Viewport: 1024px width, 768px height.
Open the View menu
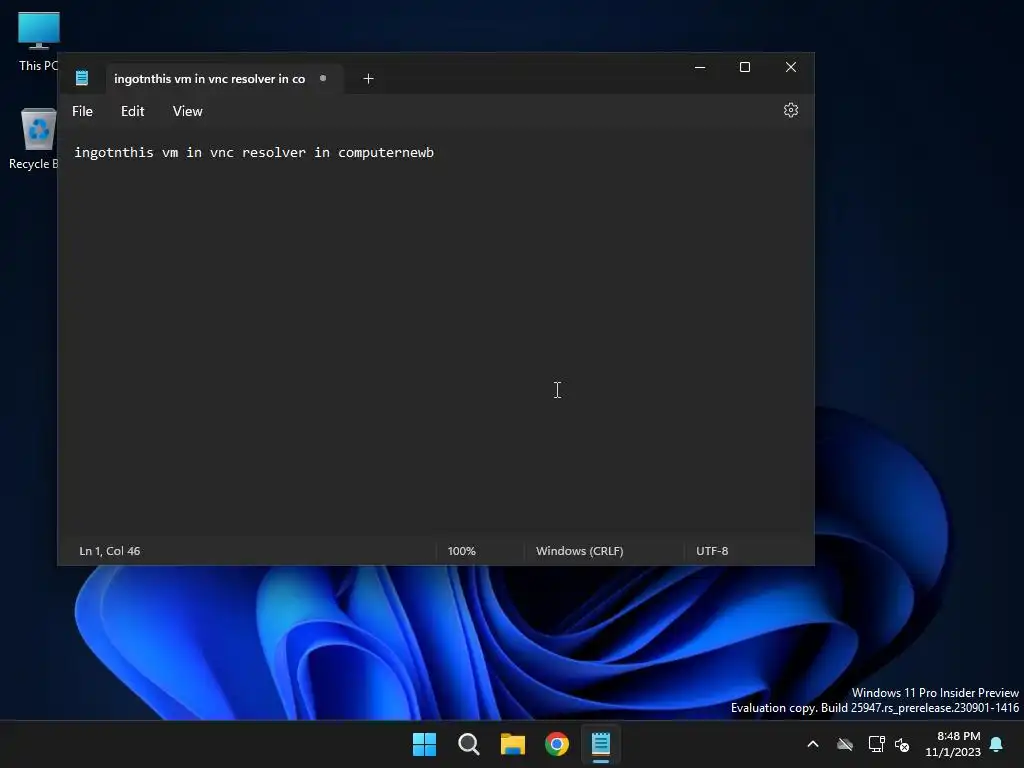tap(187, 111)
